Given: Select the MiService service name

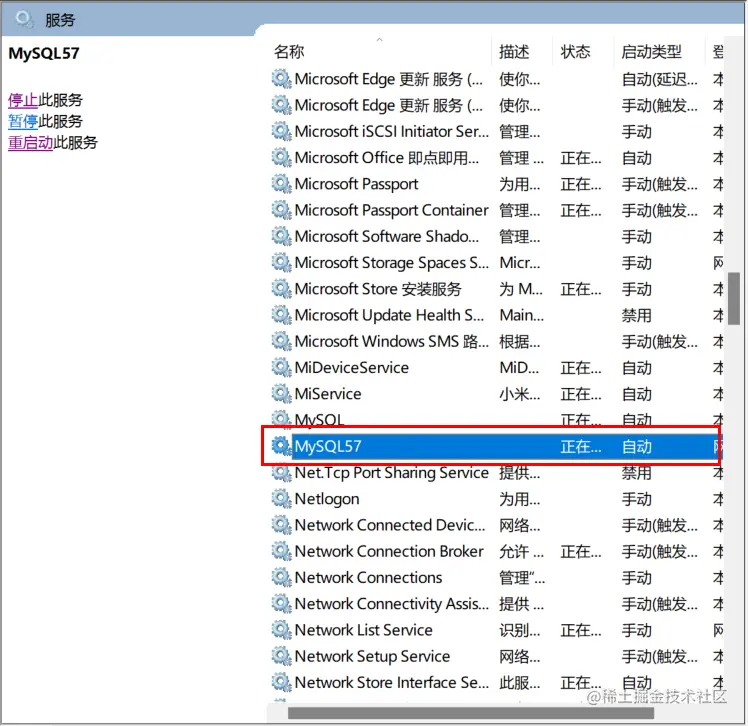Looking at the screenshot, I should point(328,394).
